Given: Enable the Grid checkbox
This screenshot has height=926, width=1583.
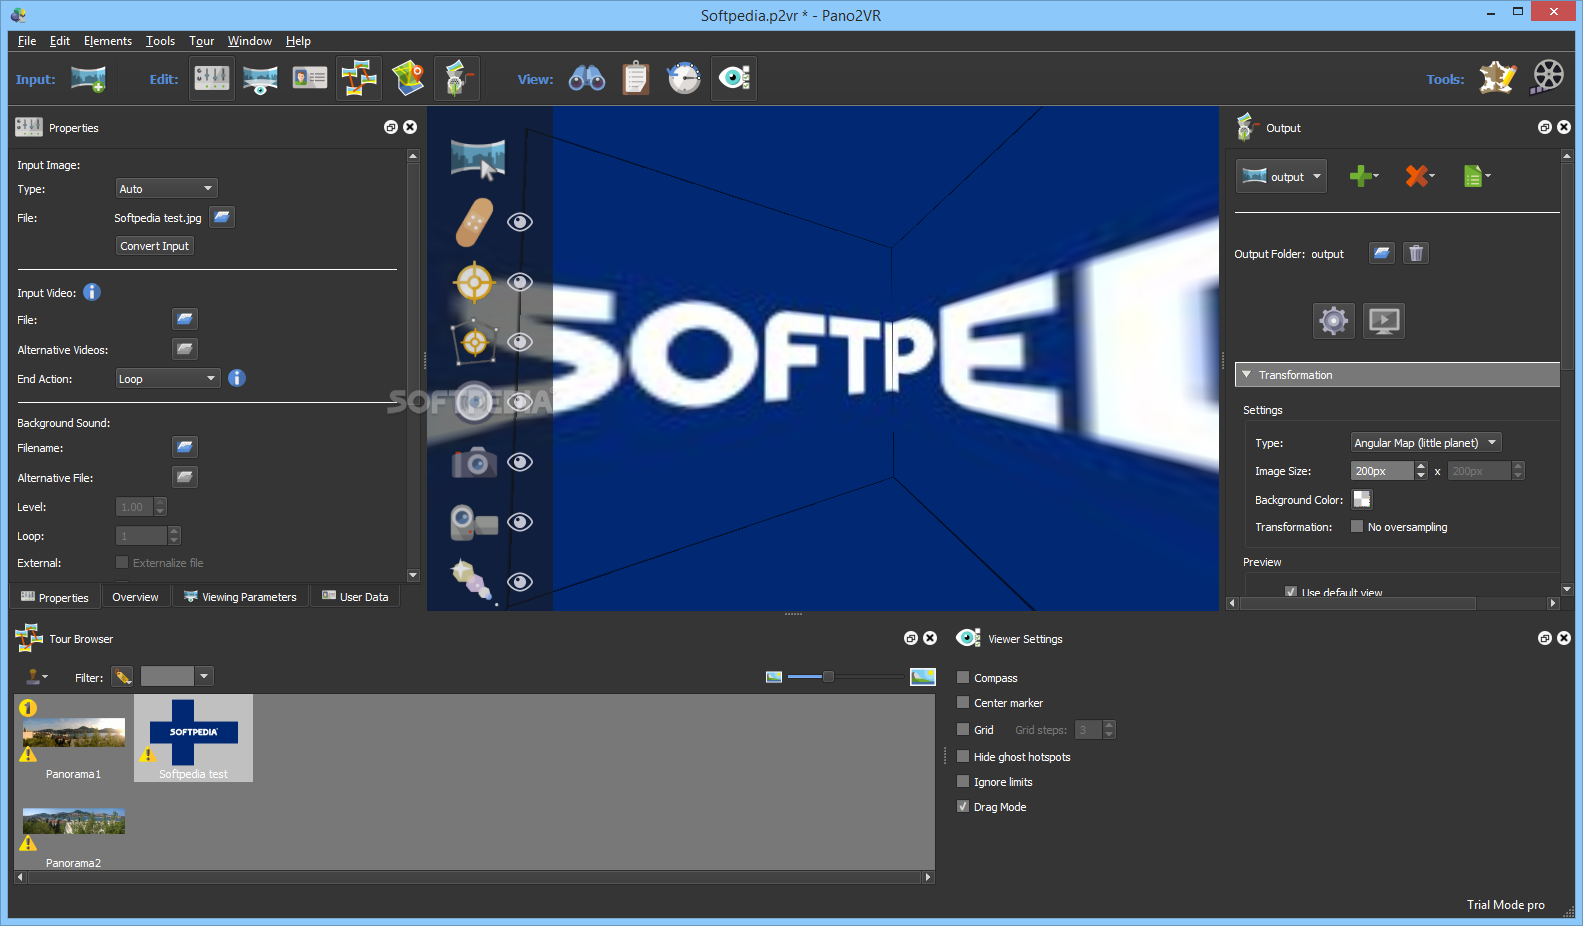Looking at the screenshot, I should click(x=963, y=729).
